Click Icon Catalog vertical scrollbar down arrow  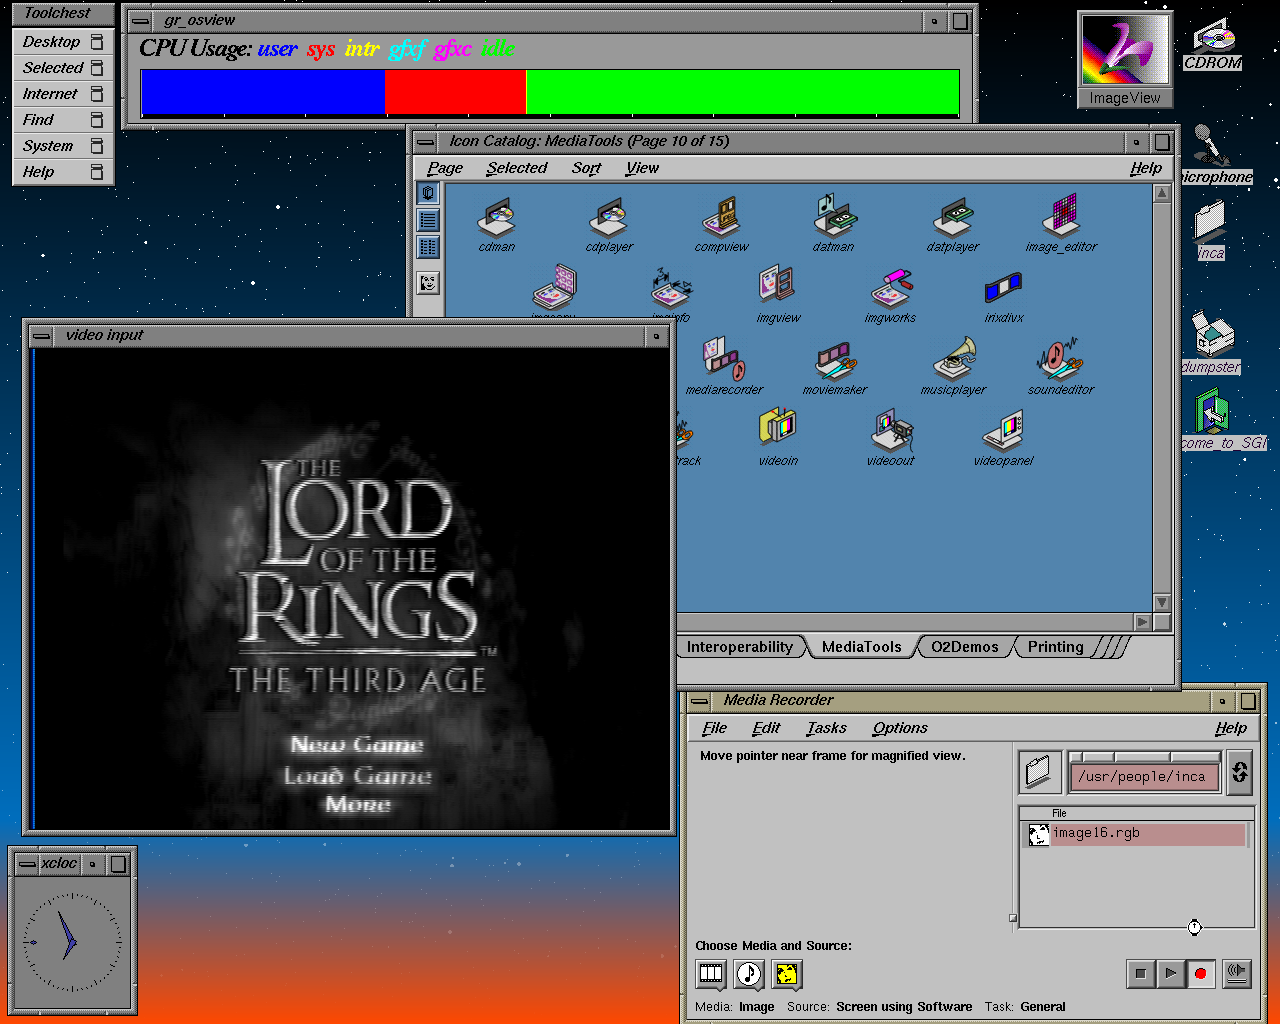point(1162,602)
